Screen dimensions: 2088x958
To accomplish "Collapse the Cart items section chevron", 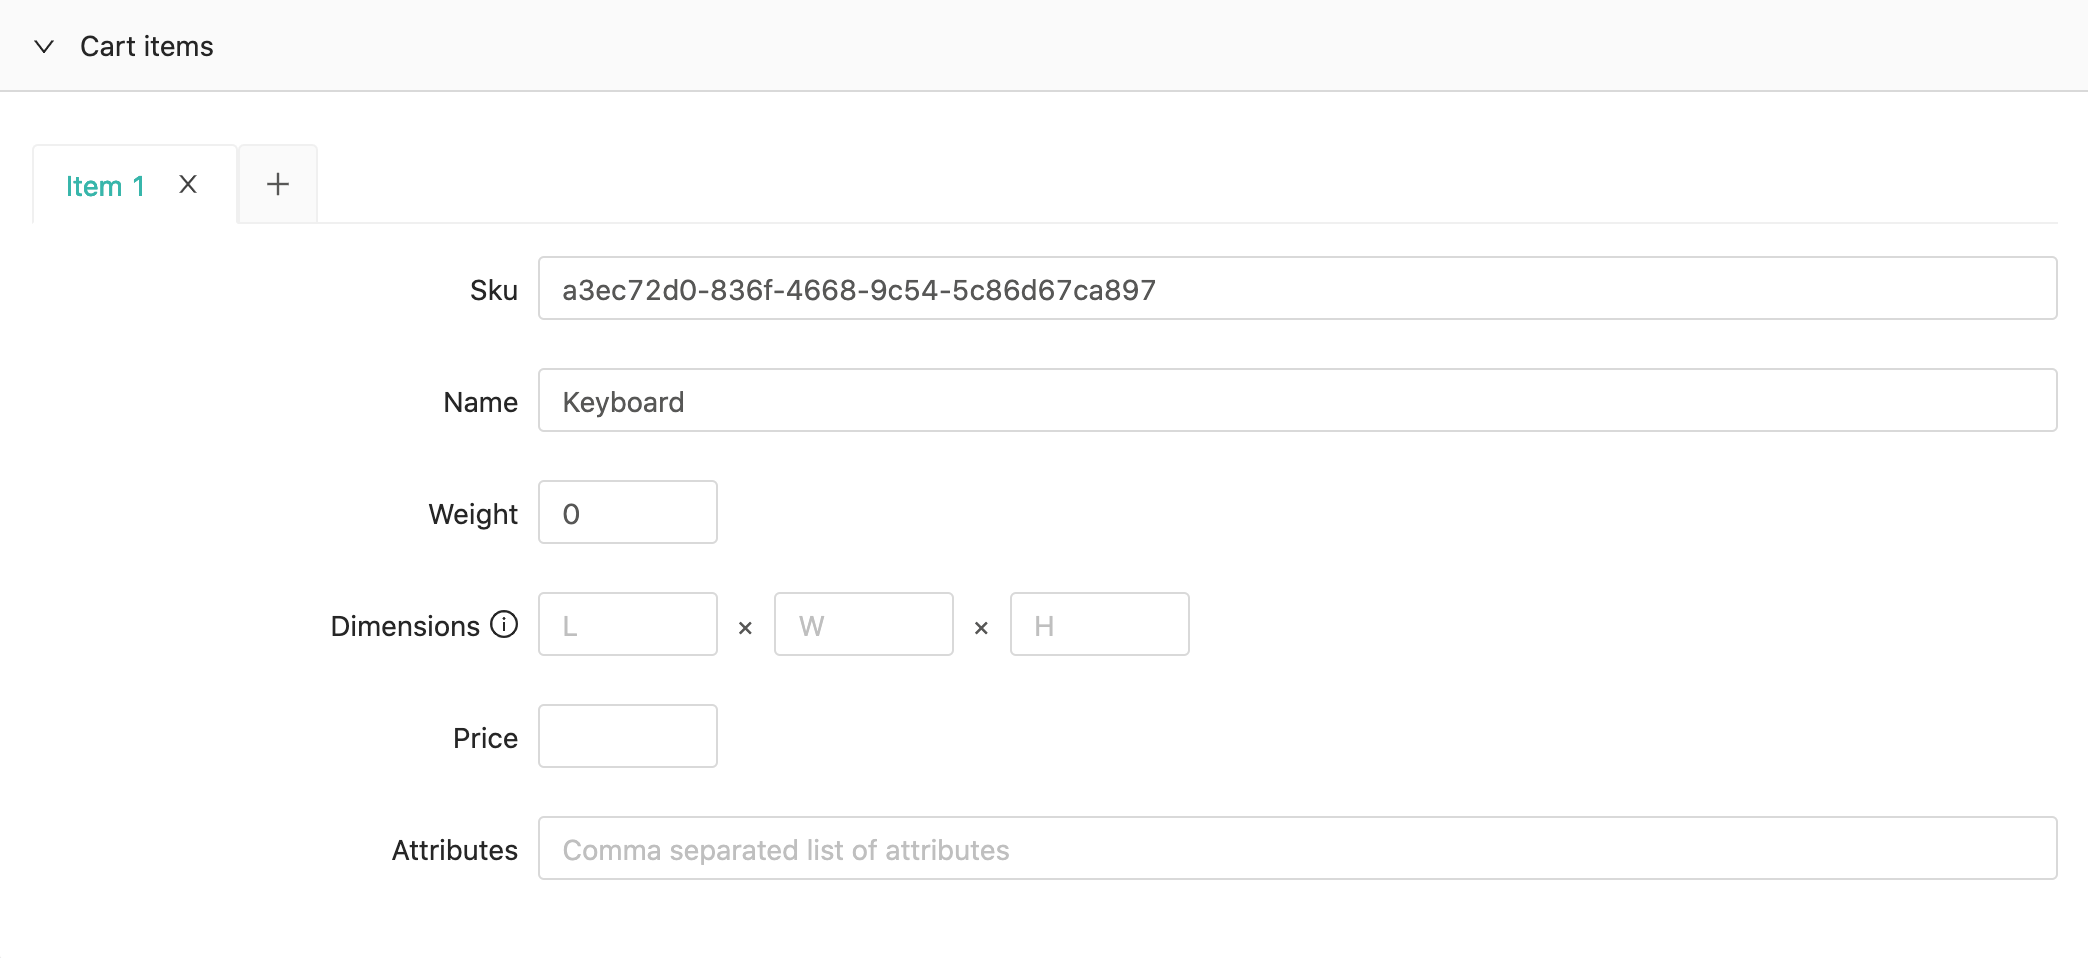I will 44,46.
